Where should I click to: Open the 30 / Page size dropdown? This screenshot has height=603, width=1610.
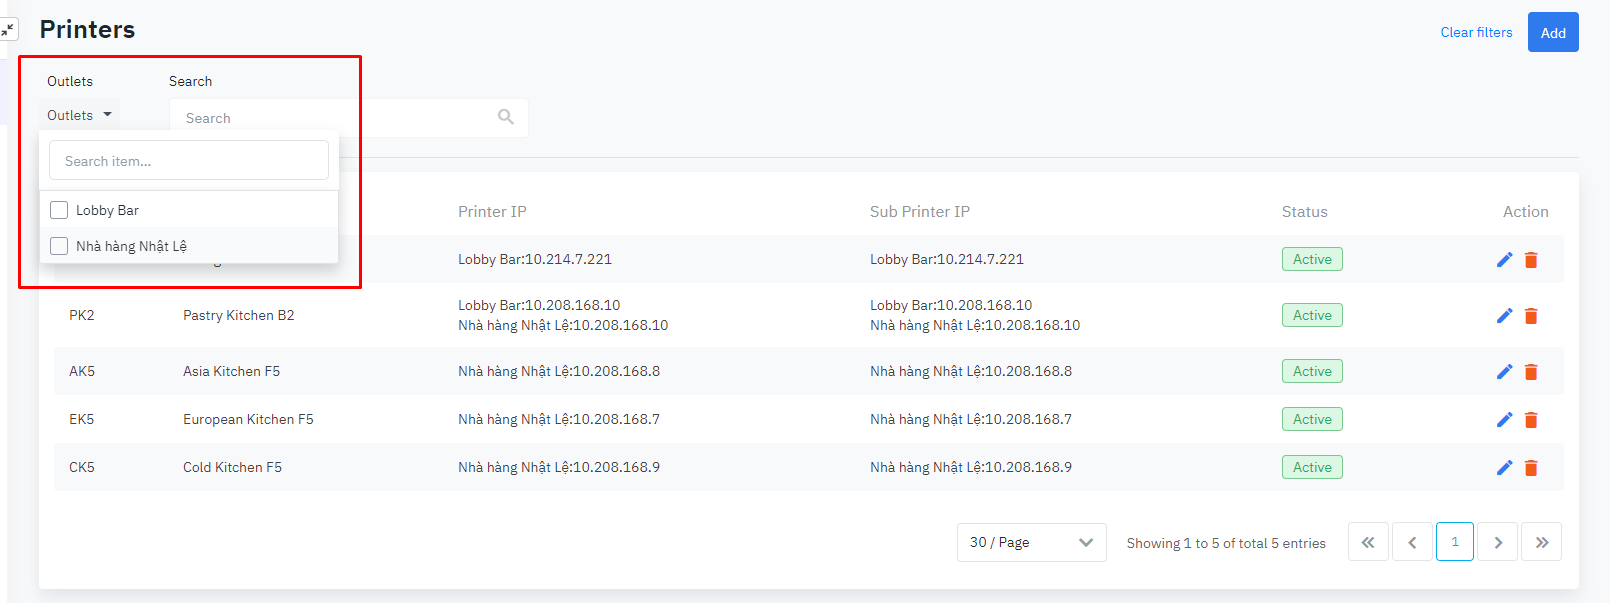click(x=1031, y=542)
